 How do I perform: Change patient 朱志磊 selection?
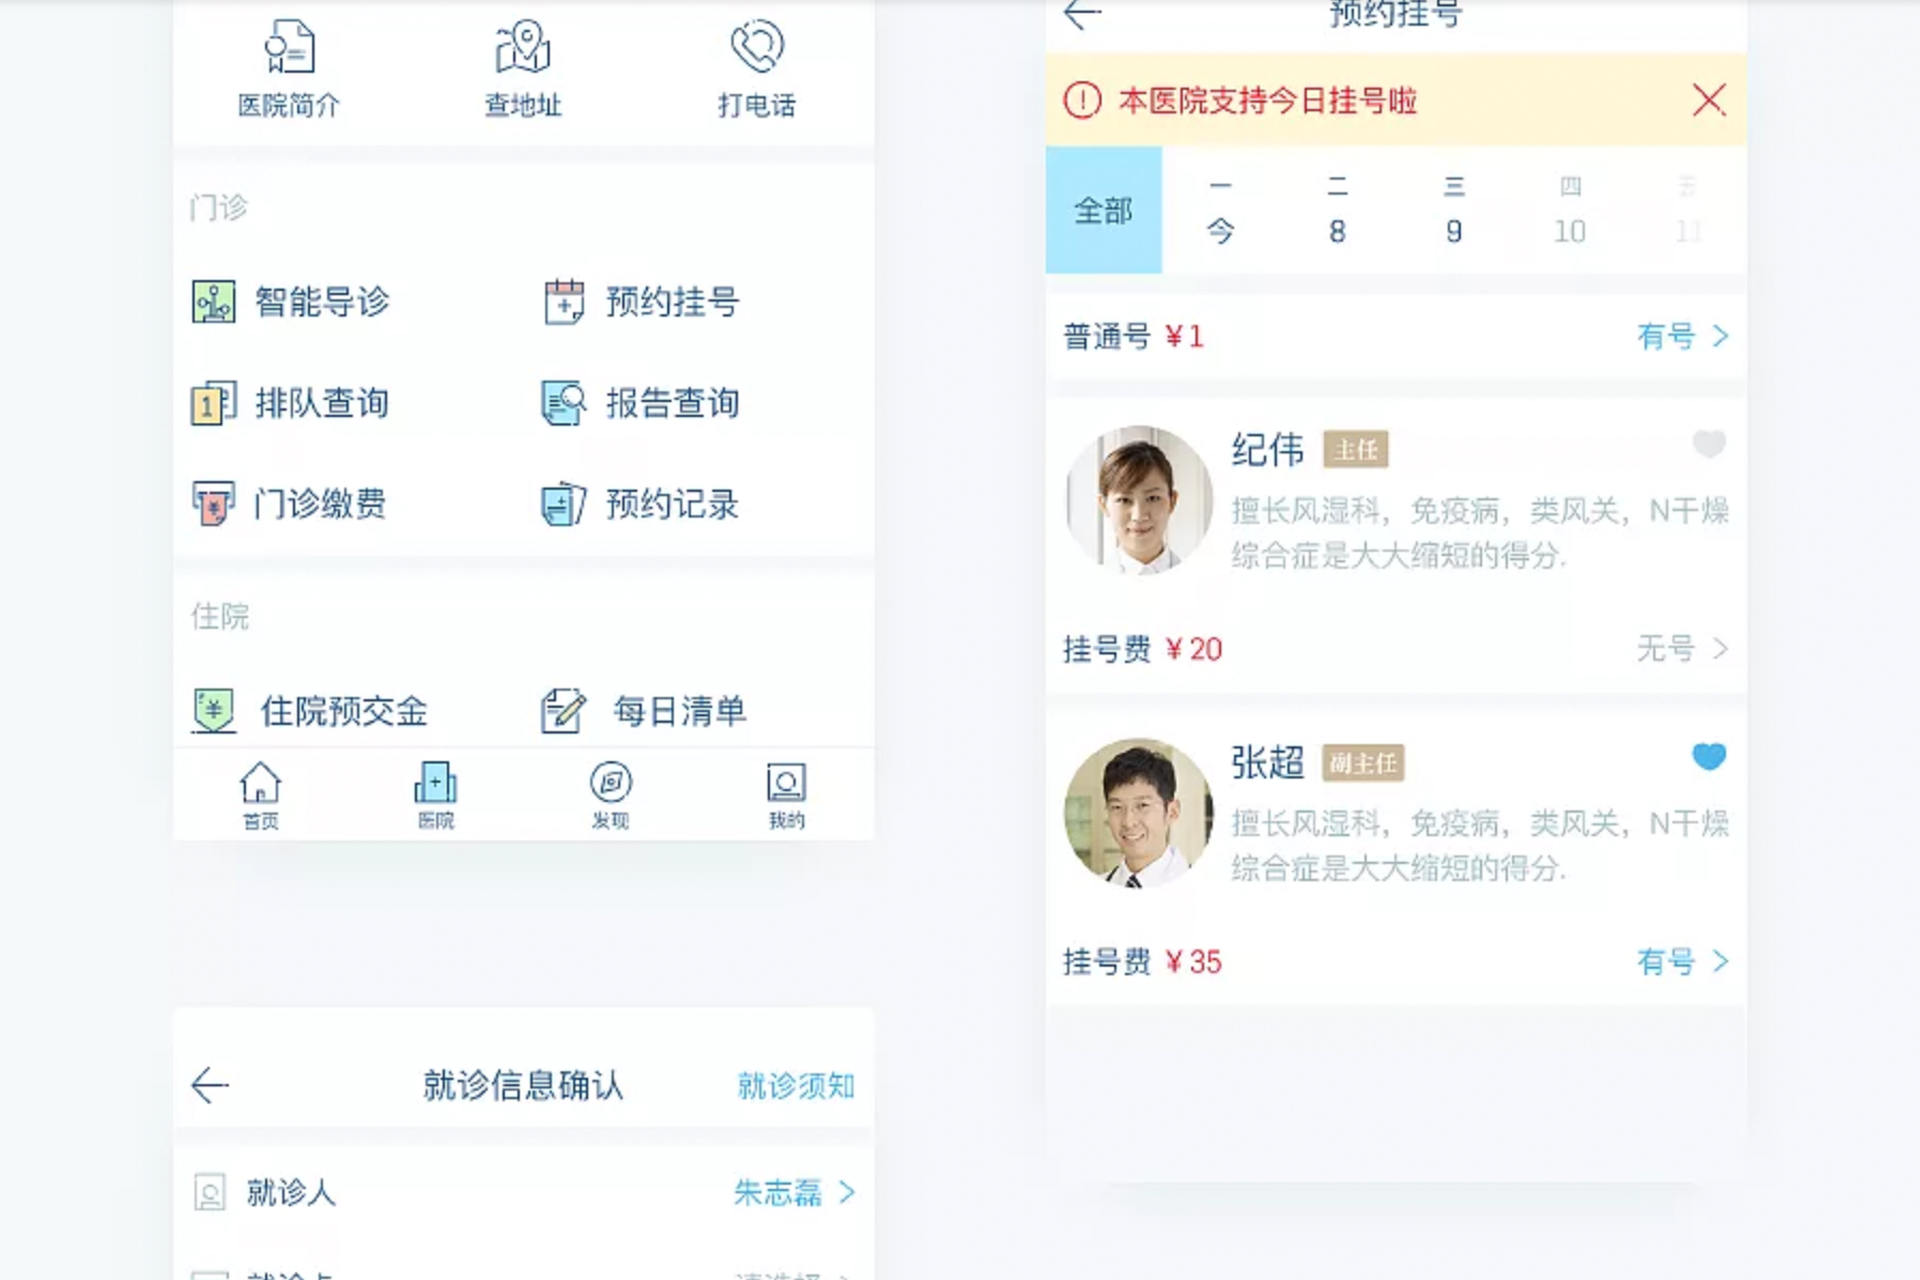click(x=794, y=1192)
